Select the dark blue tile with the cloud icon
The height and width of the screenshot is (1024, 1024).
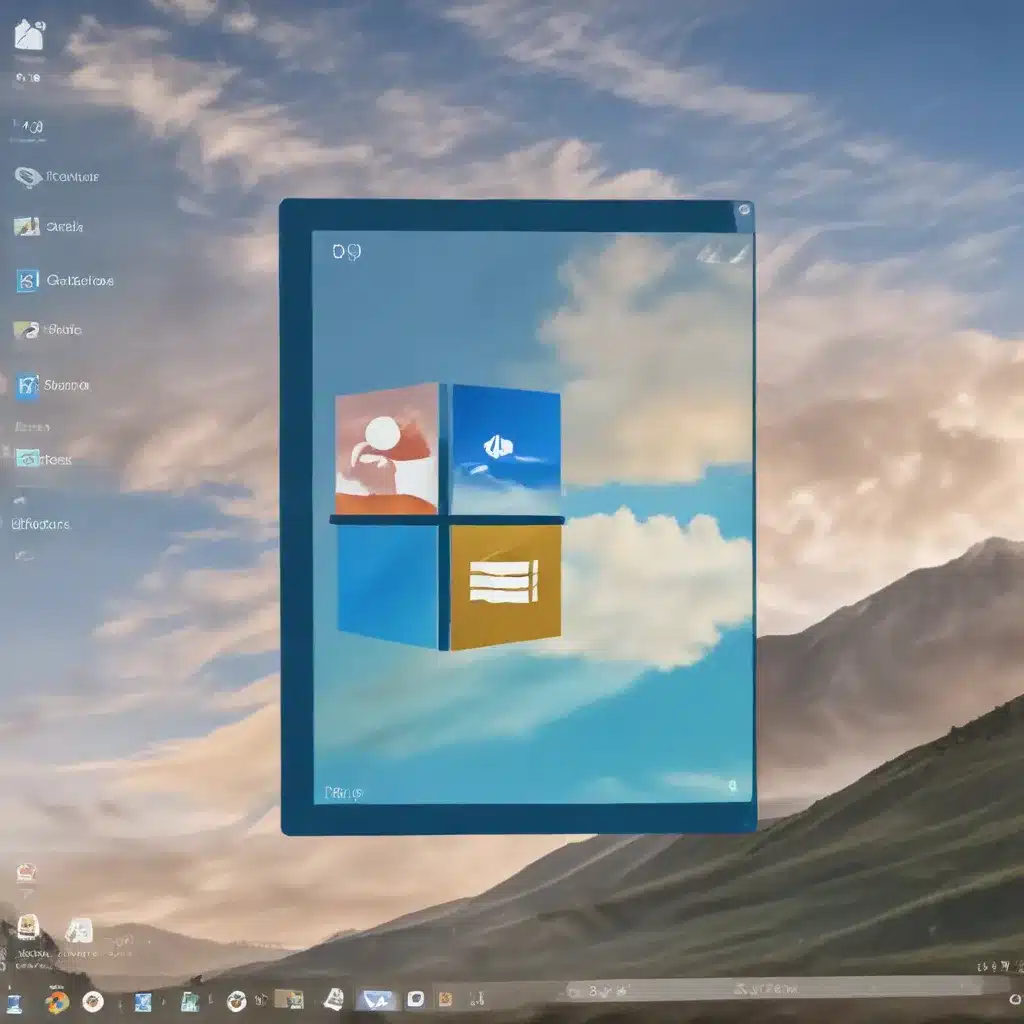tap(505, 449)
